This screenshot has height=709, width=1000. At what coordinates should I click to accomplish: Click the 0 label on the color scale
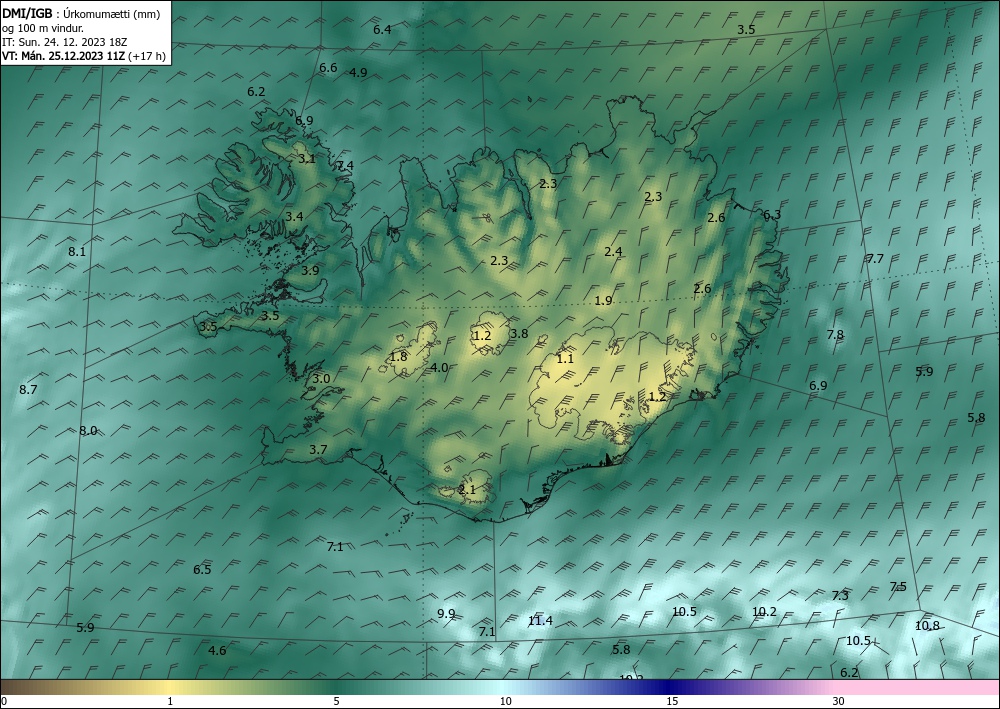tap(4, 701)
